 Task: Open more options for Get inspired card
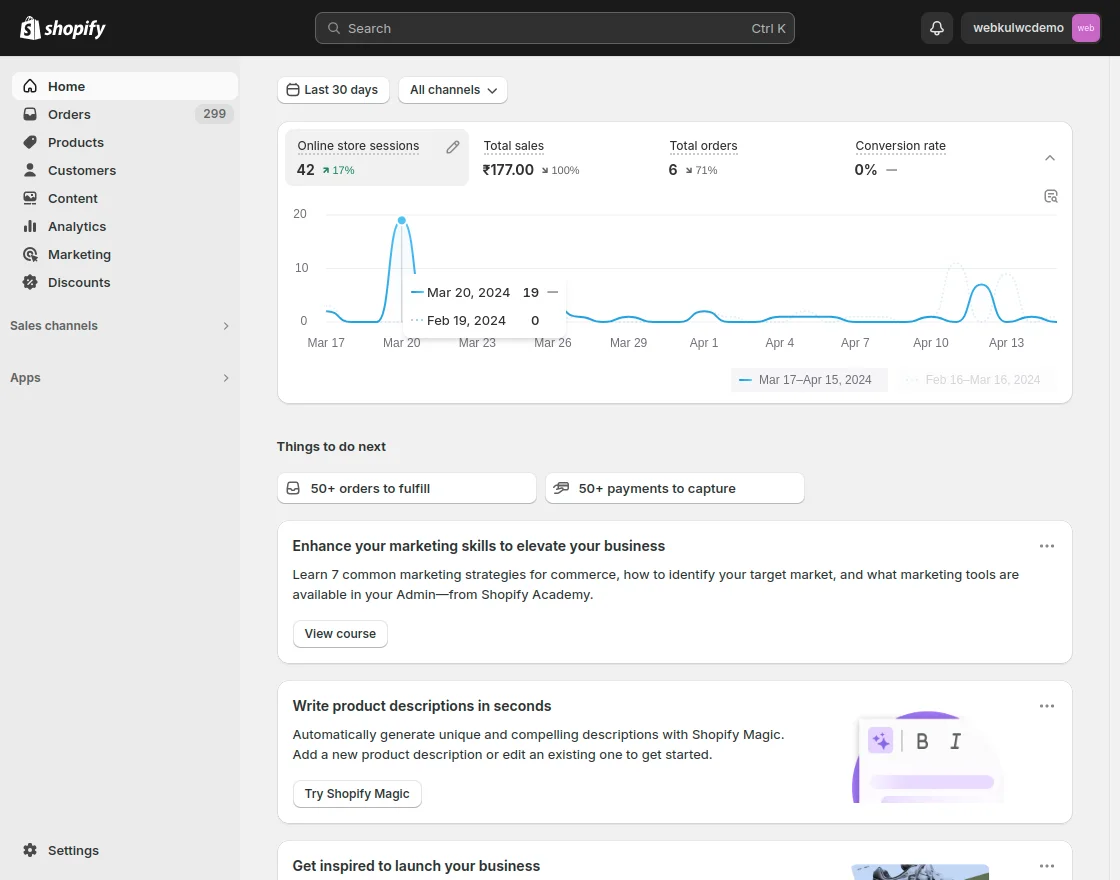(1046, 866)
